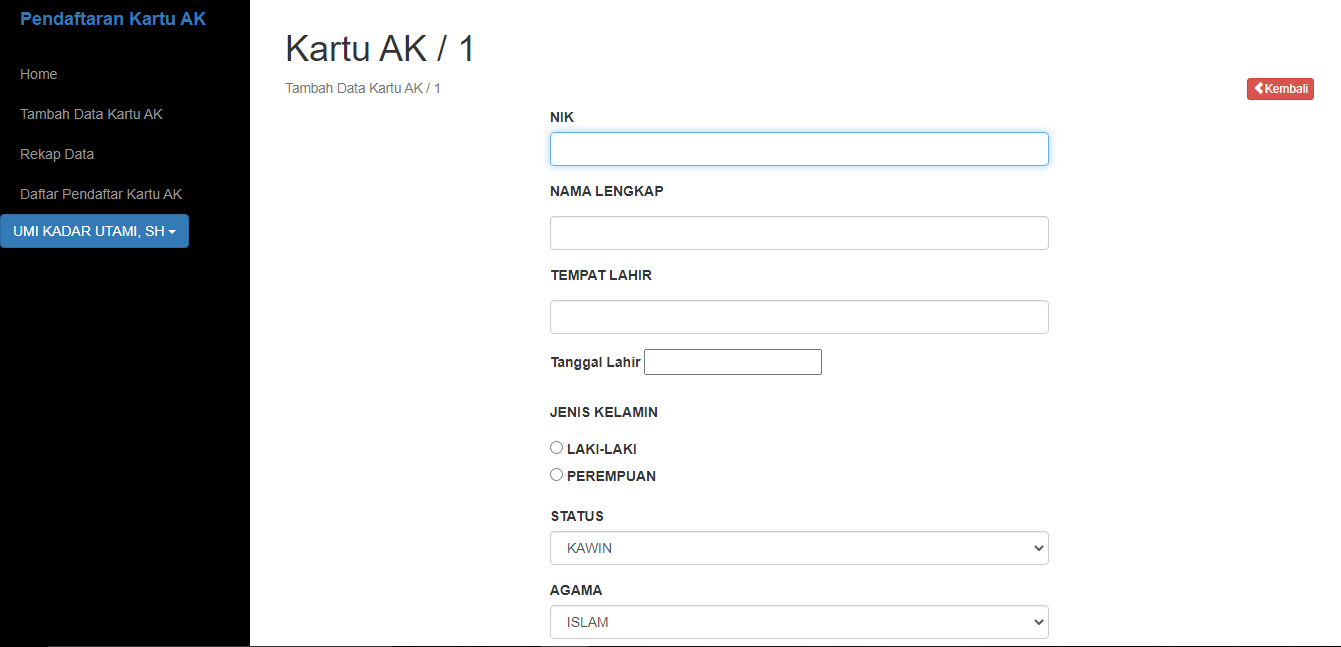
Task: Open the Home sidebar menu item
Action: click(39, 74)
